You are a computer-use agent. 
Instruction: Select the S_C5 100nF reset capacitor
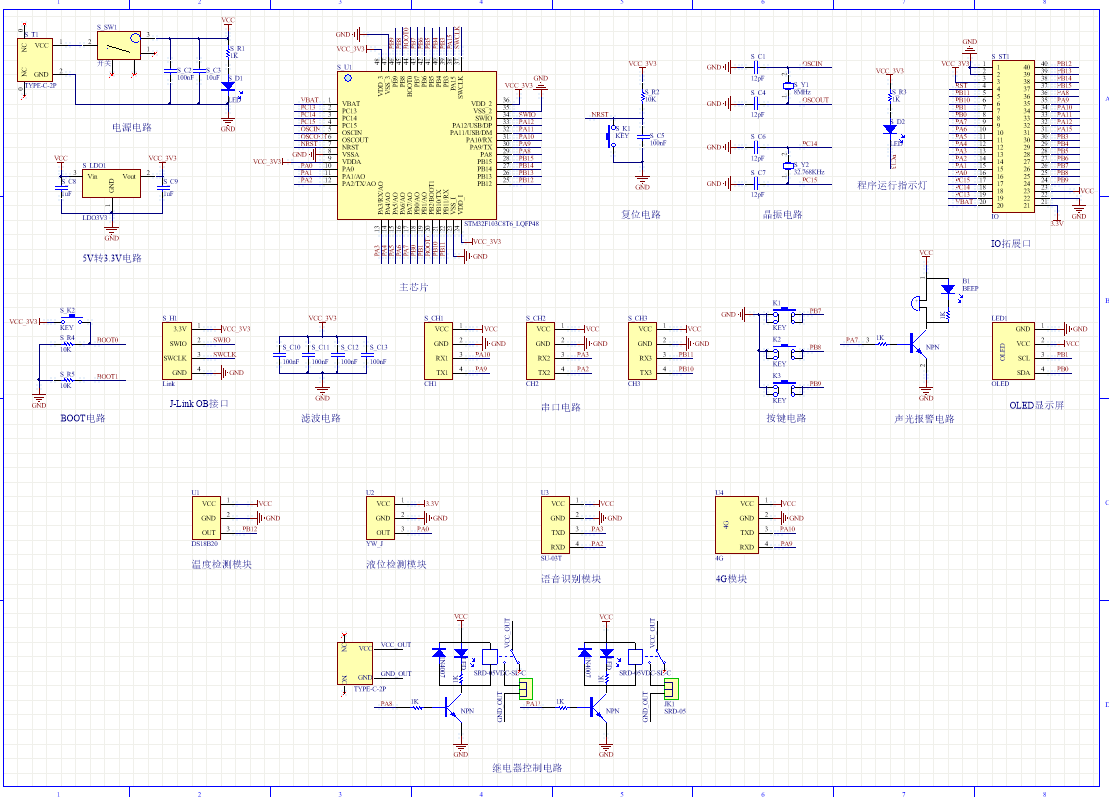tap(643, 136)
